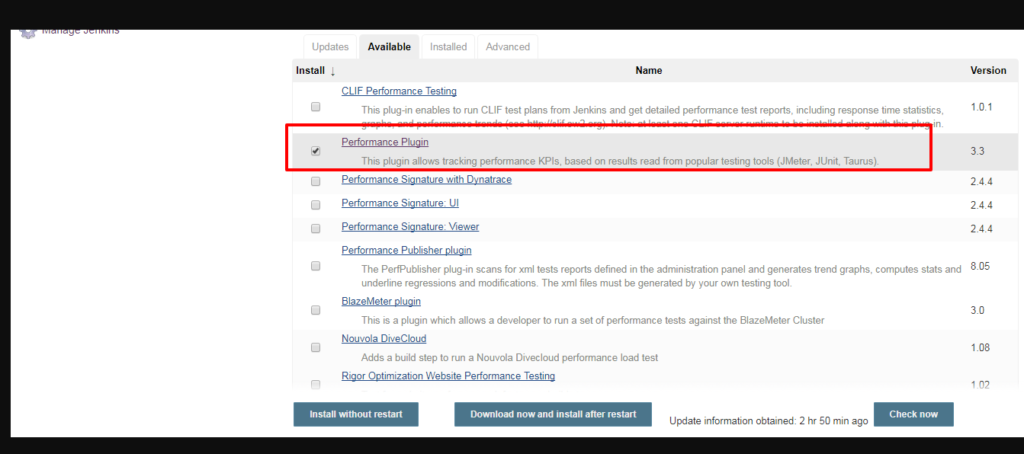The height and width of the screenshot is (454, 1024).
Task: Open the CLIF Performance Testing link
Action: click(x=399, y=91)
